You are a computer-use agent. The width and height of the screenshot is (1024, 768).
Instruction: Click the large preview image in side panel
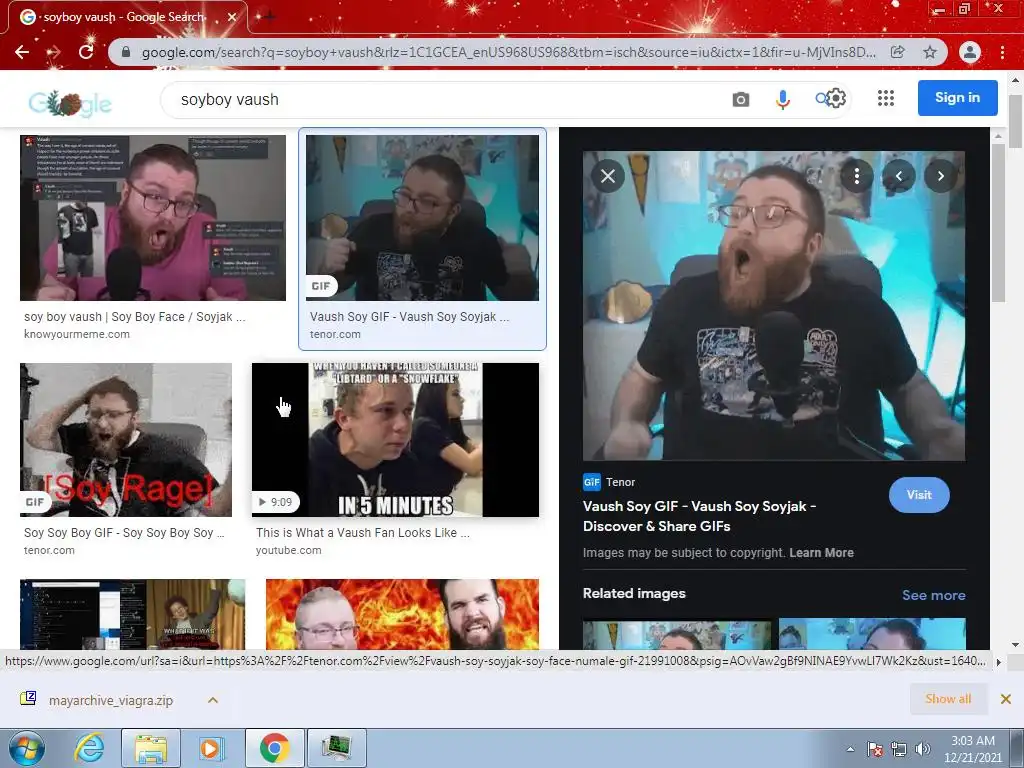pyautogui.click(x=774, y=306)
